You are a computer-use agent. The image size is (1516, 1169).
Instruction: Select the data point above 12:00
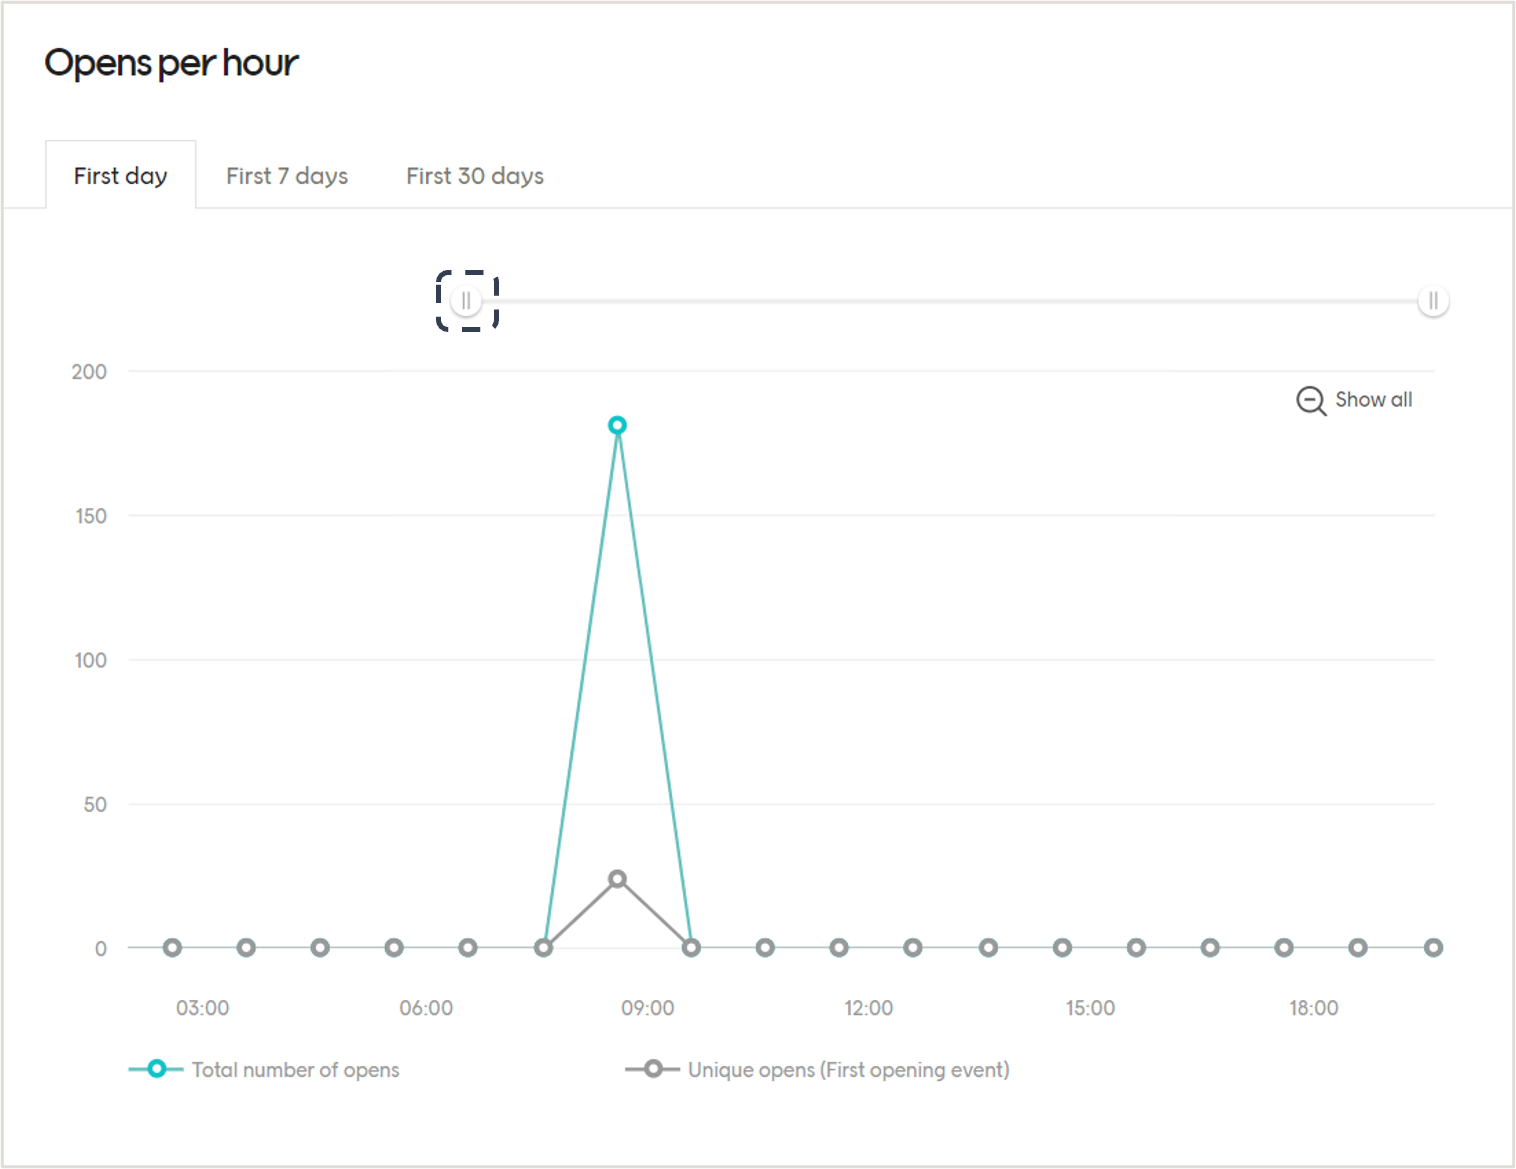[x=838, y=947]
